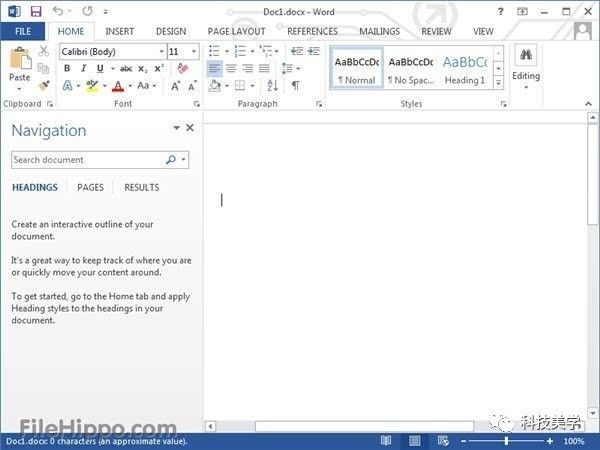Screen dimensions: 600x450
Task: Click the Numbering list icon
Action: click(240, 51)
